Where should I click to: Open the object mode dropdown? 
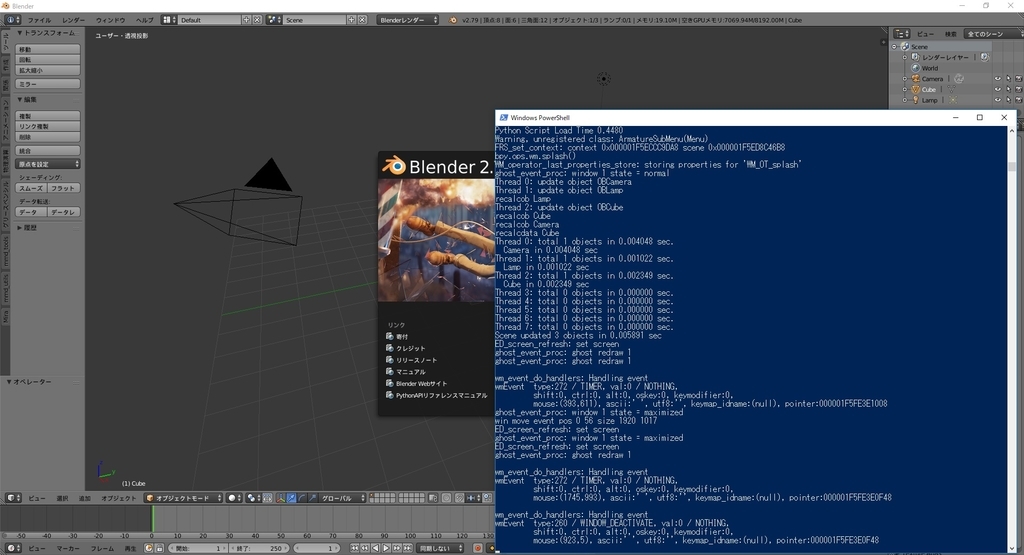tap(184, 498)
